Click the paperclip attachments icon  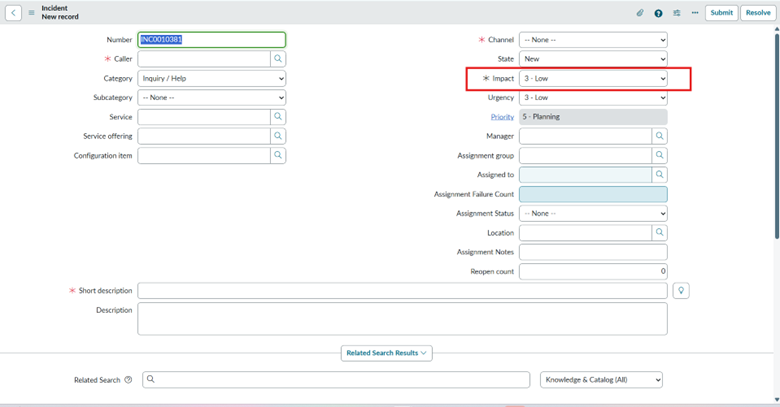640,13
